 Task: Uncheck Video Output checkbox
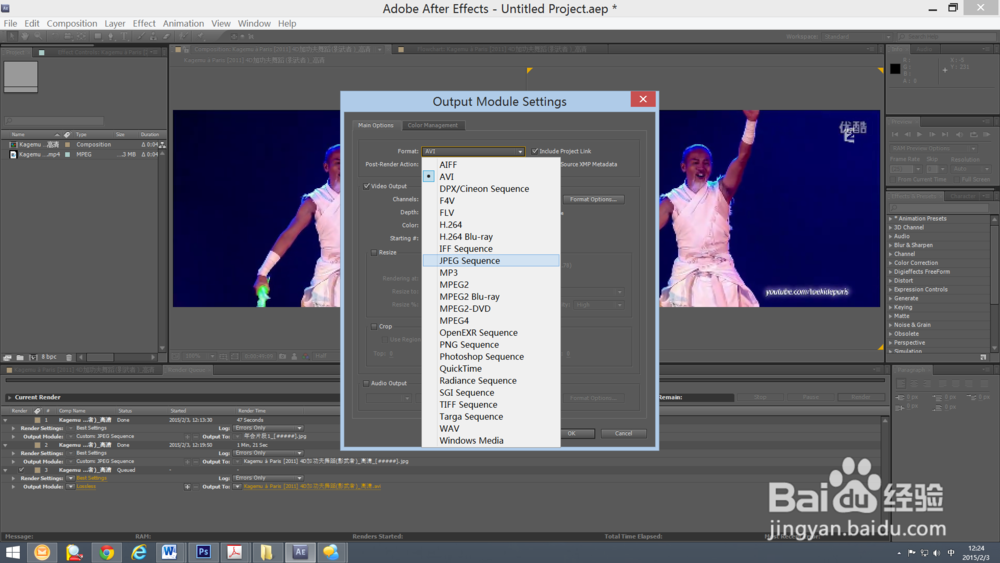tap(367, 186)
